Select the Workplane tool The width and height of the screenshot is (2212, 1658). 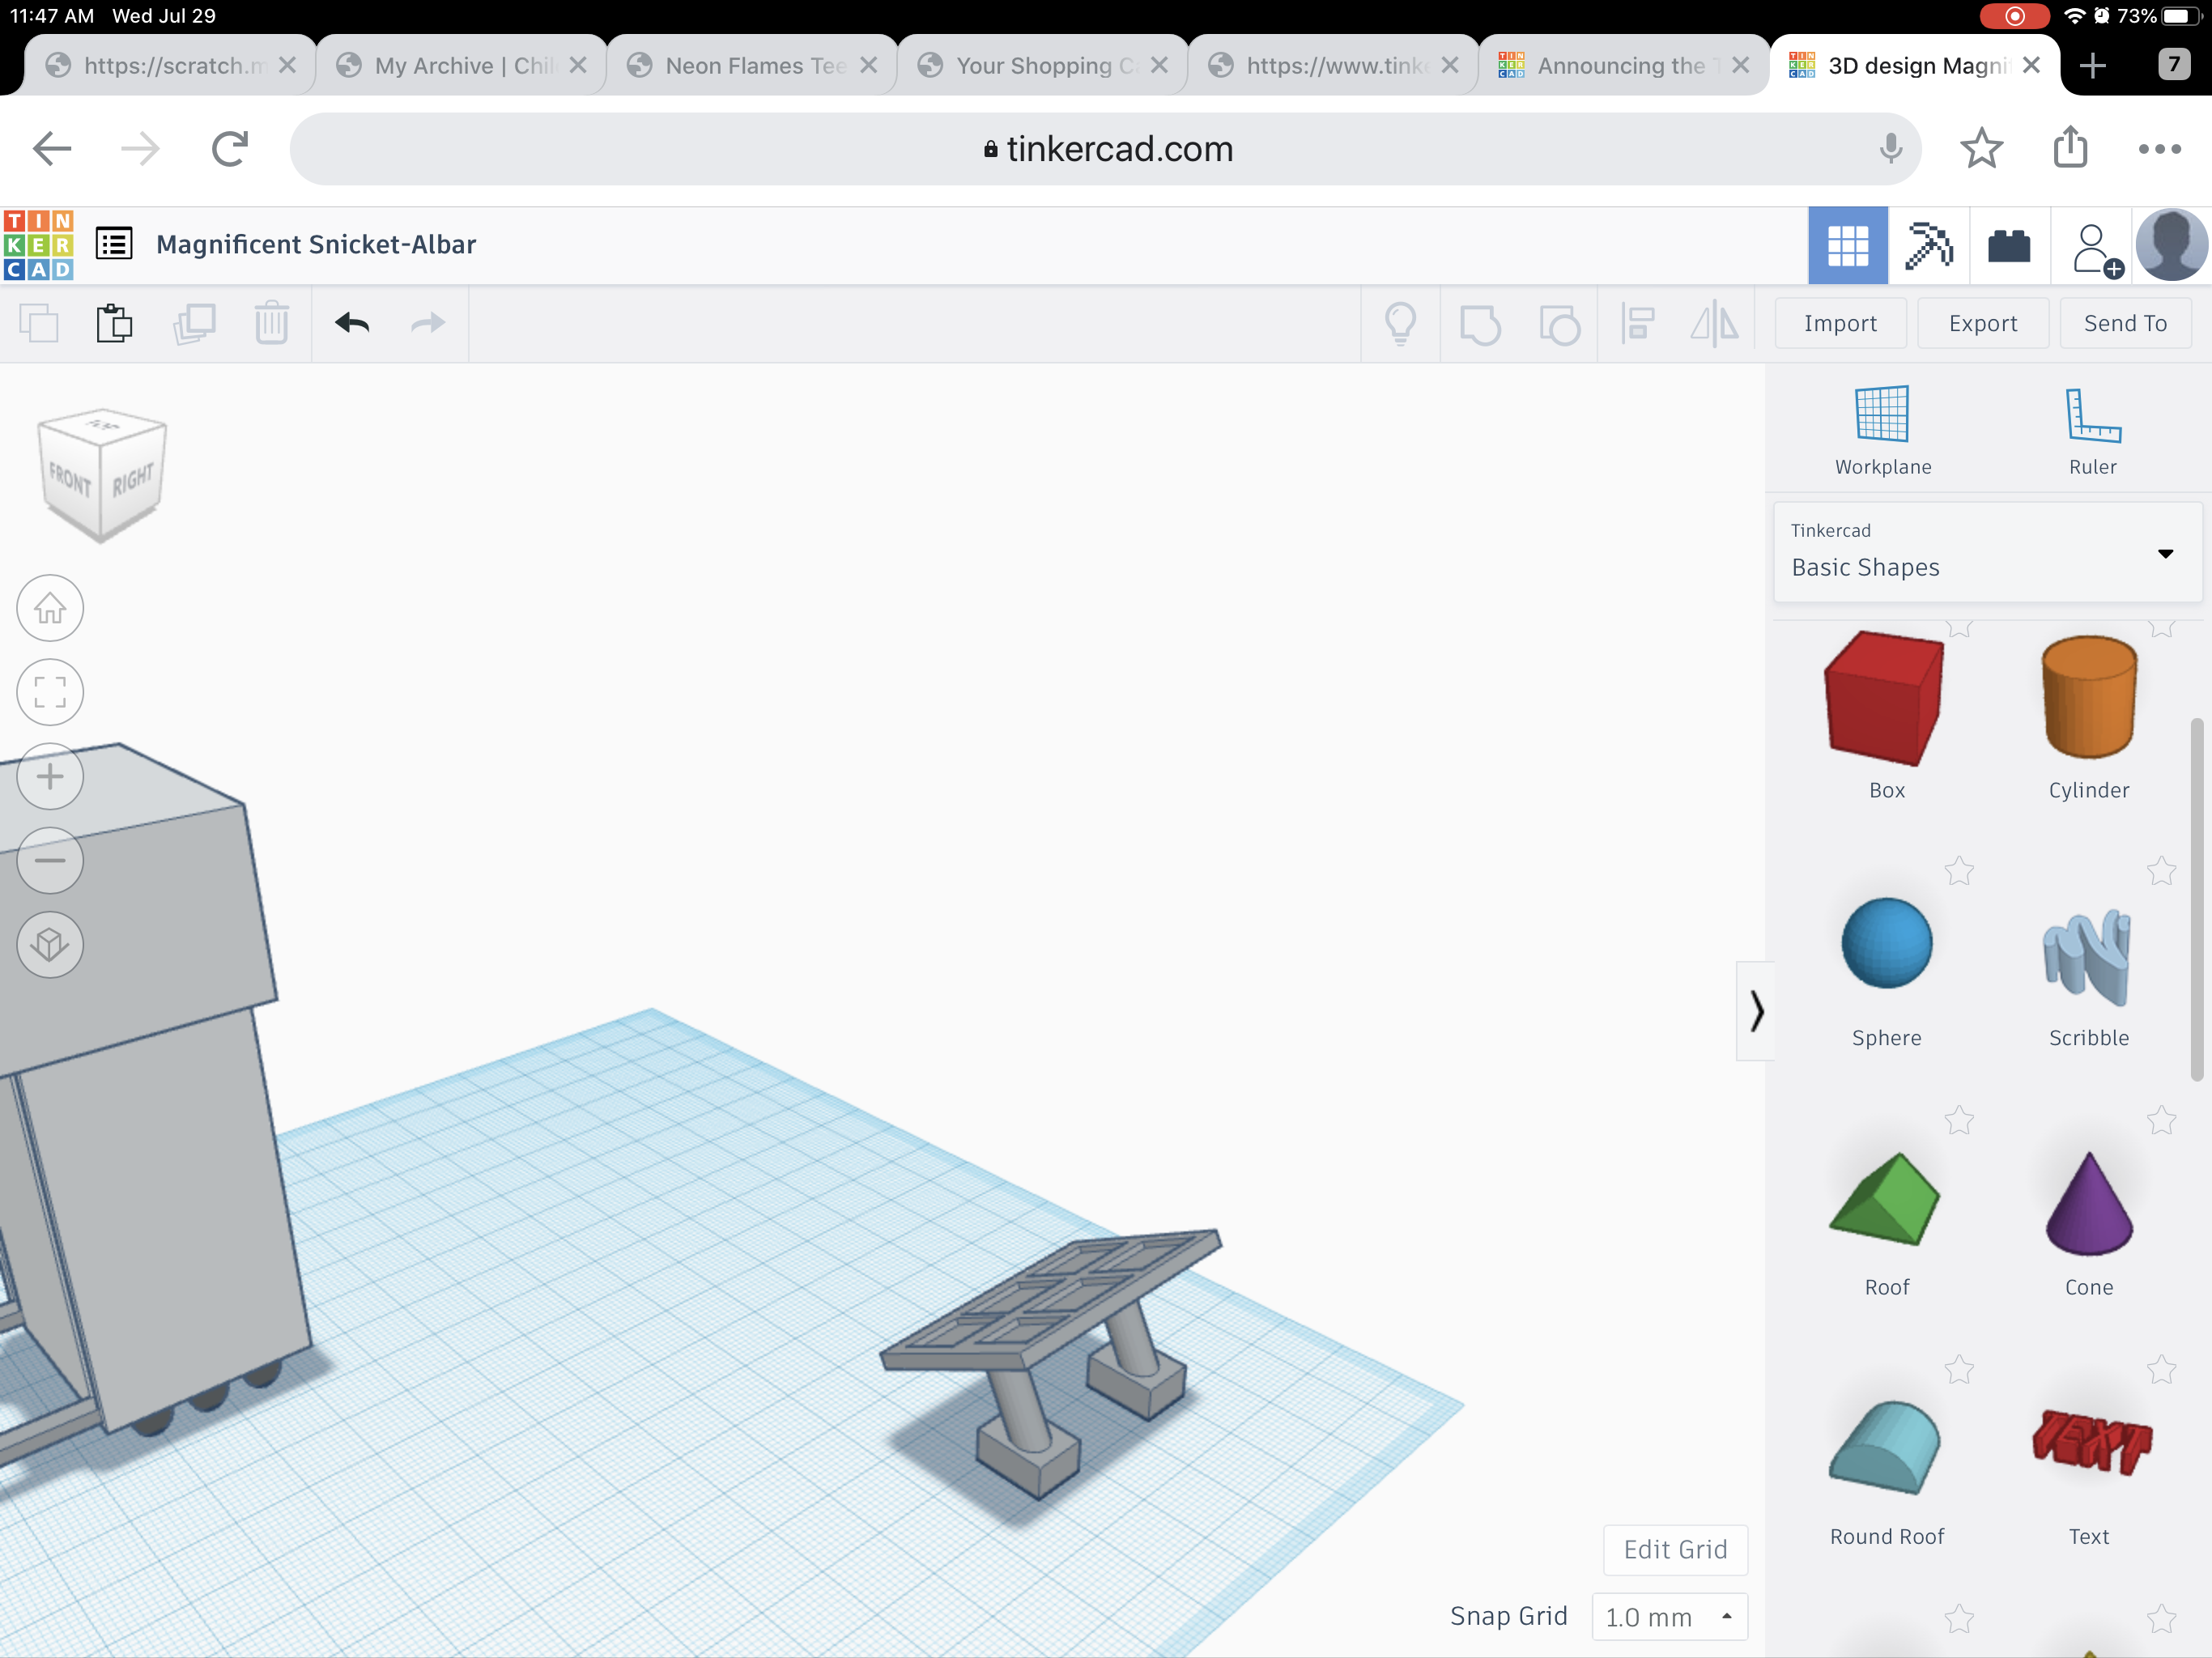pyautogui.click(x=1882, y=430)
